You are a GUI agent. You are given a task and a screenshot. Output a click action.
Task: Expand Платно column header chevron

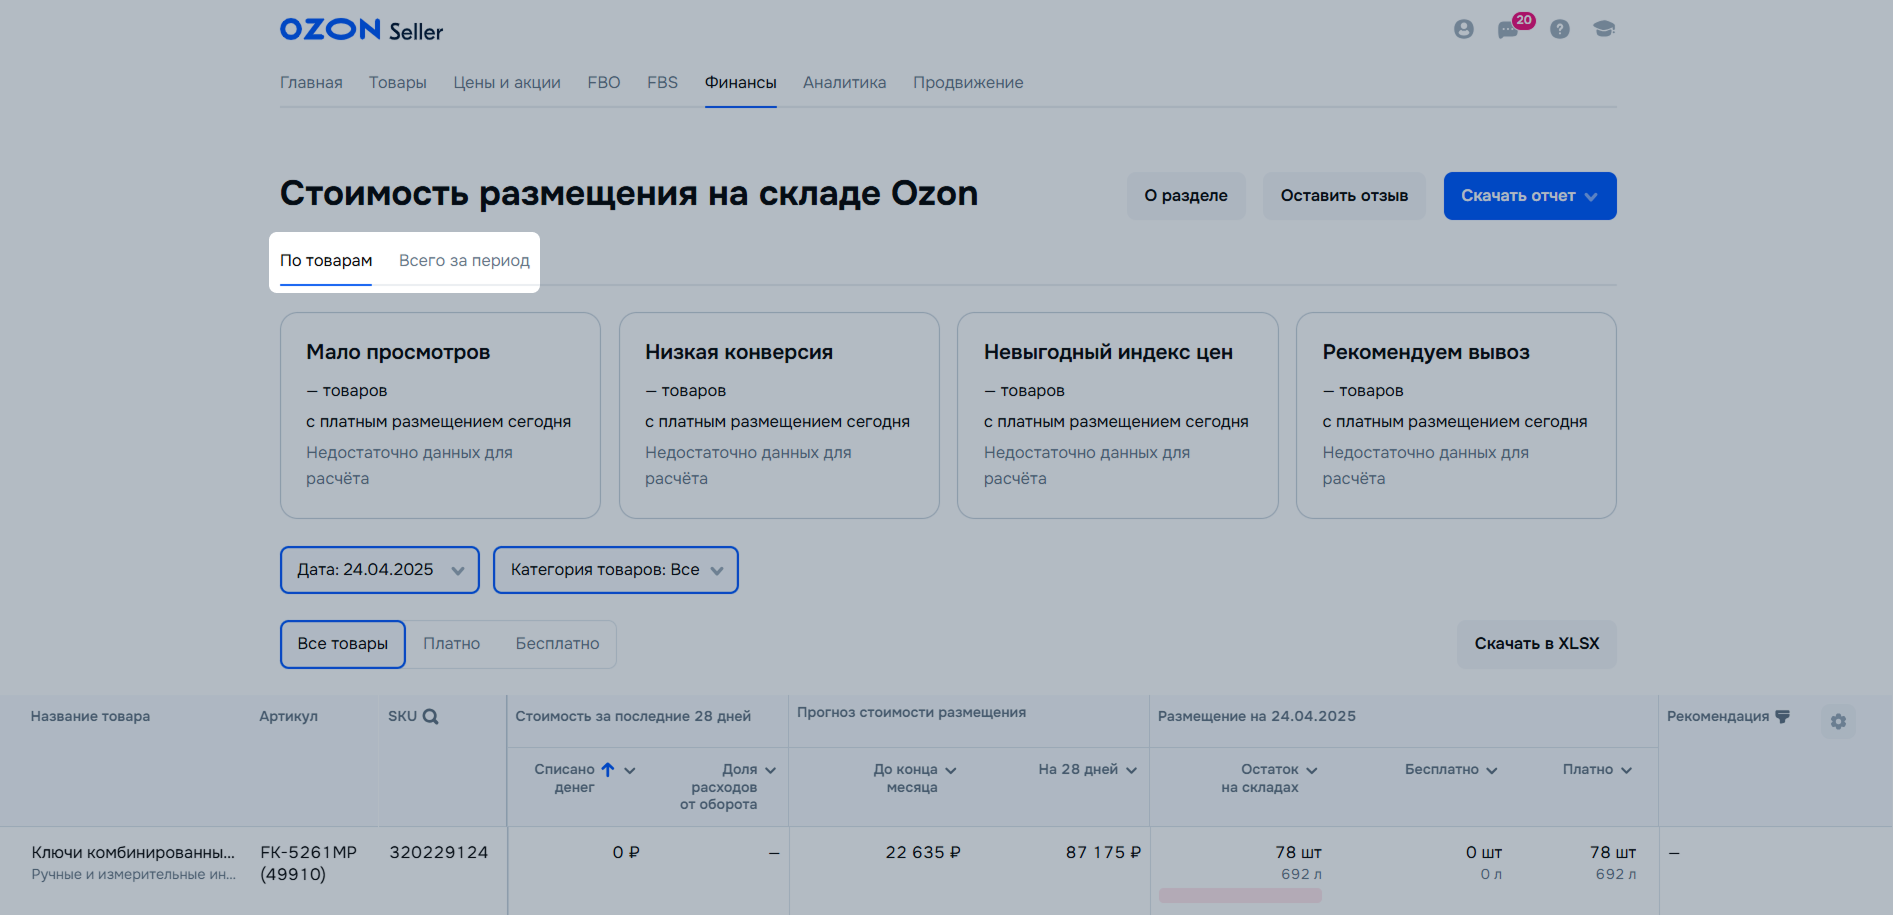[1626, 770]
